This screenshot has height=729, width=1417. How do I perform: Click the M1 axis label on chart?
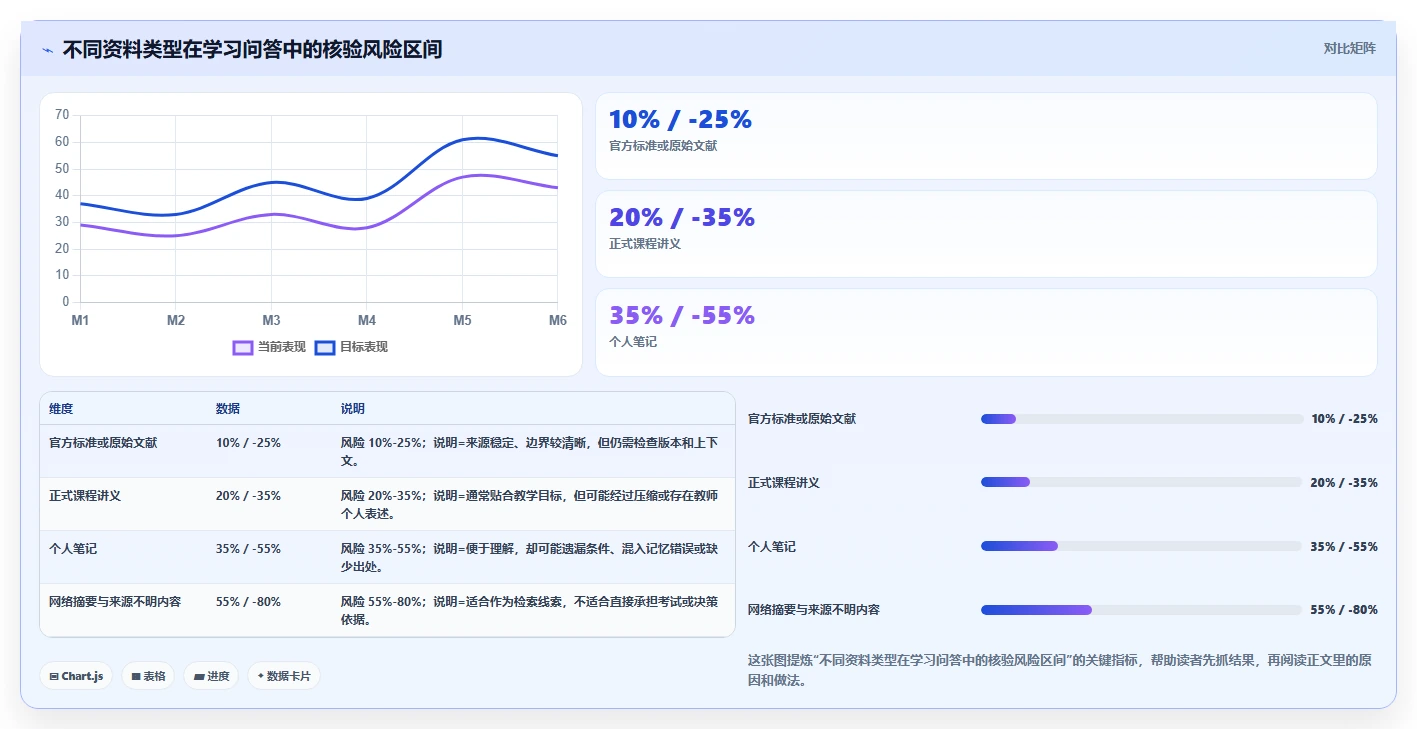click(80, 320)
